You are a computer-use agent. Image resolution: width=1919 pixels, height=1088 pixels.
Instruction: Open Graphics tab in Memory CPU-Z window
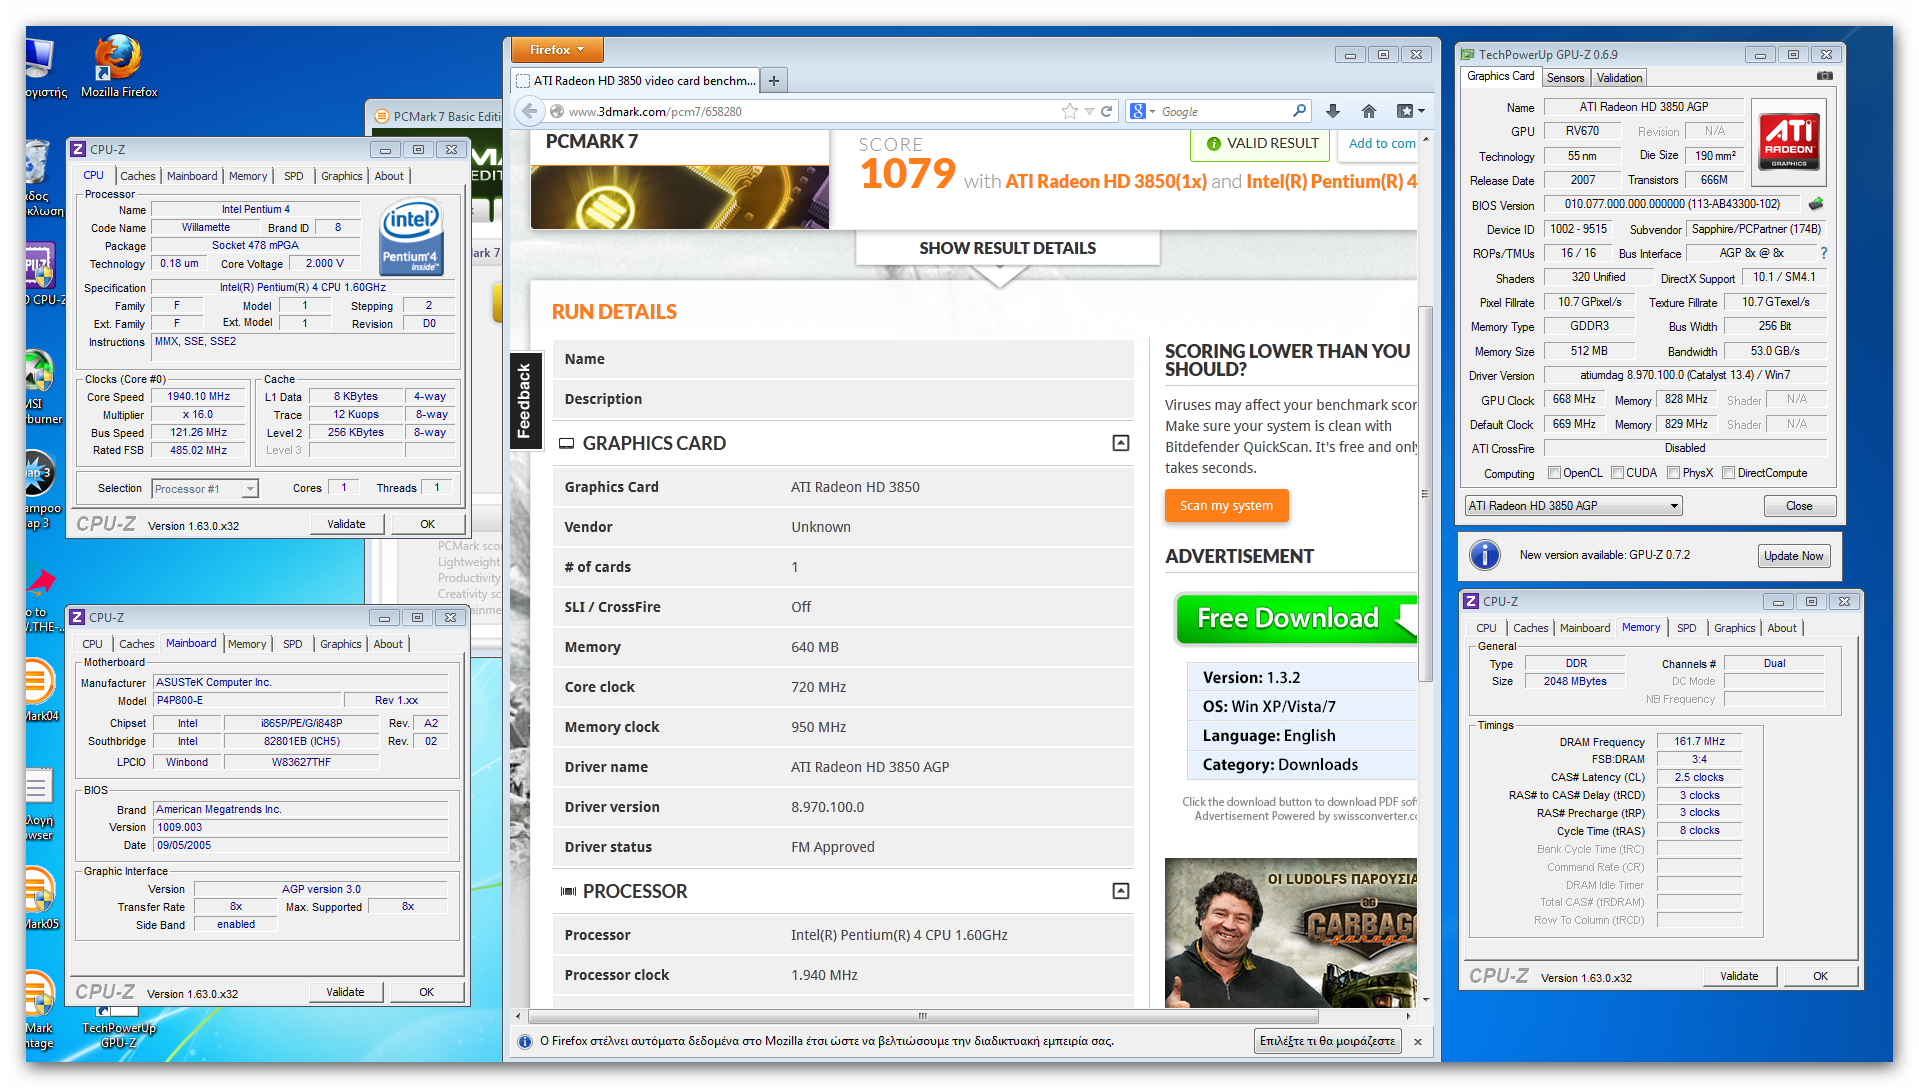click(1734, 628)
